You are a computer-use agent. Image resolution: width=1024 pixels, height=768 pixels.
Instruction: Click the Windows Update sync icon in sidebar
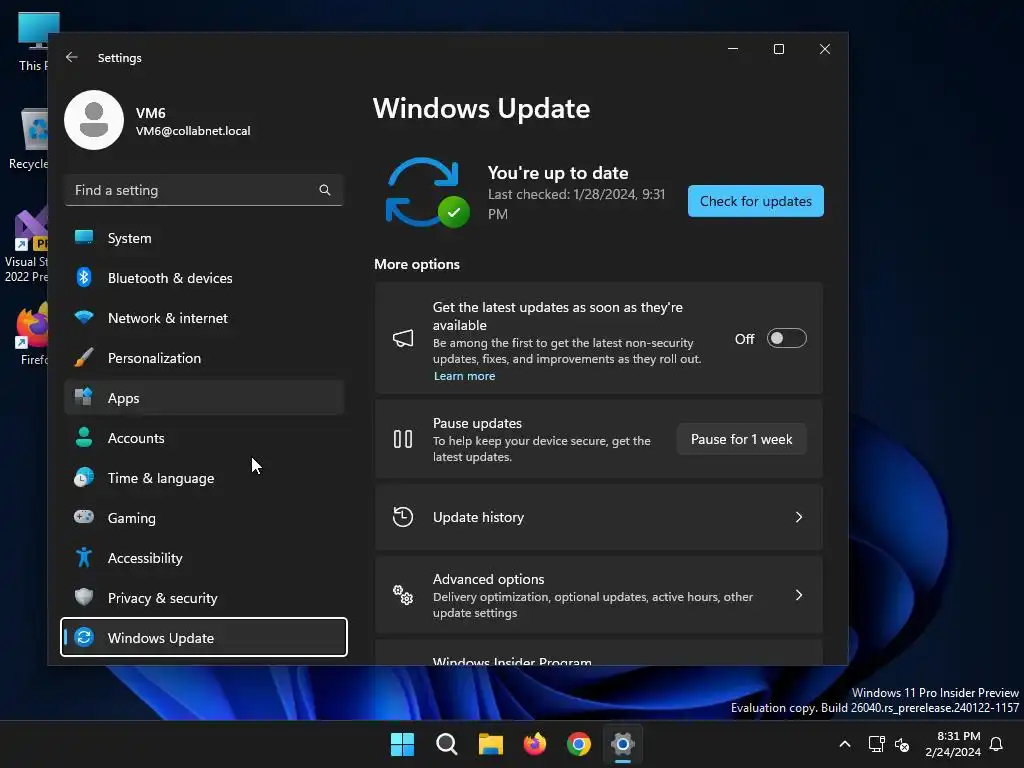(84, 637)
